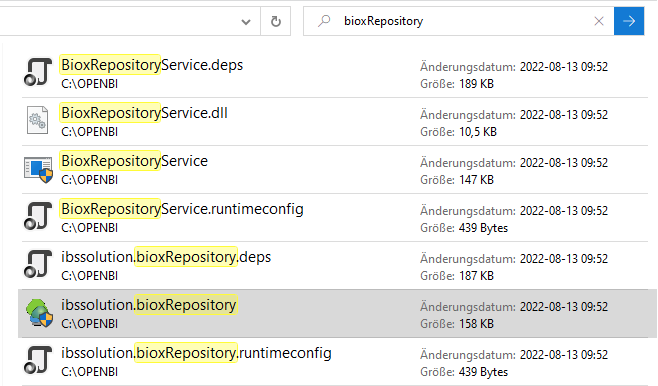658x386 pixels.
Task: Click the ibssolution.bioxRepository.runtimeconfig file icon
Action: point(38,360)
